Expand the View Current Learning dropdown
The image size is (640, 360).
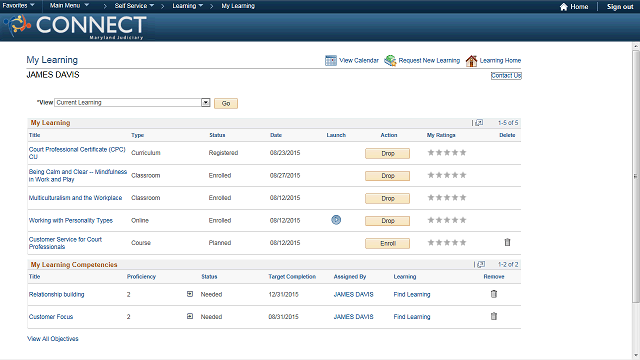point(206,102)
